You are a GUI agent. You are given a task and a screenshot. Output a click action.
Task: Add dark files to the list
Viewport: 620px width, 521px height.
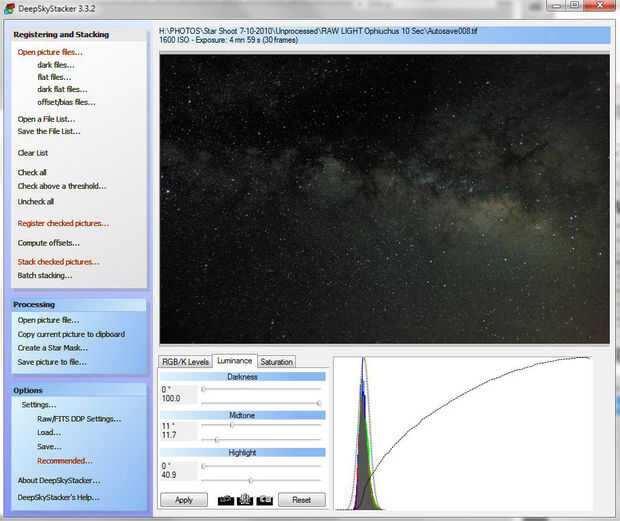point(55,65)
